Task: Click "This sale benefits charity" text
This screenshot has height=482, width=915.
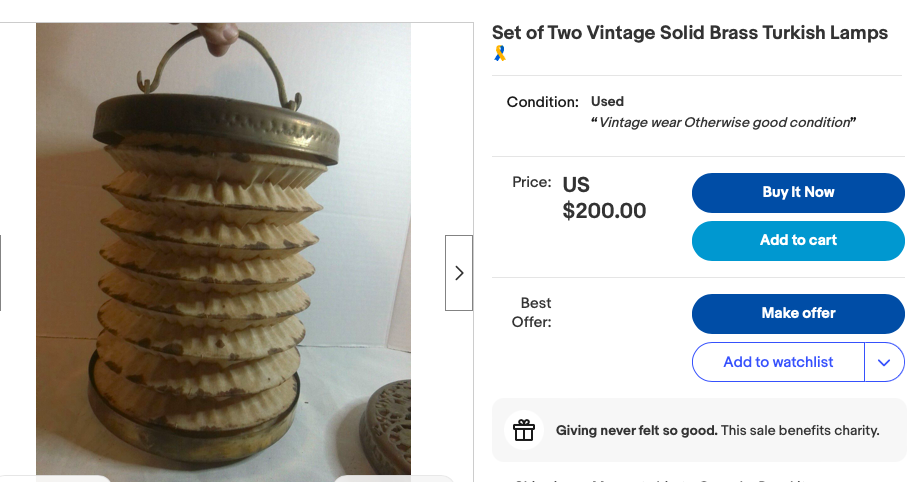Action: point(800,431)
